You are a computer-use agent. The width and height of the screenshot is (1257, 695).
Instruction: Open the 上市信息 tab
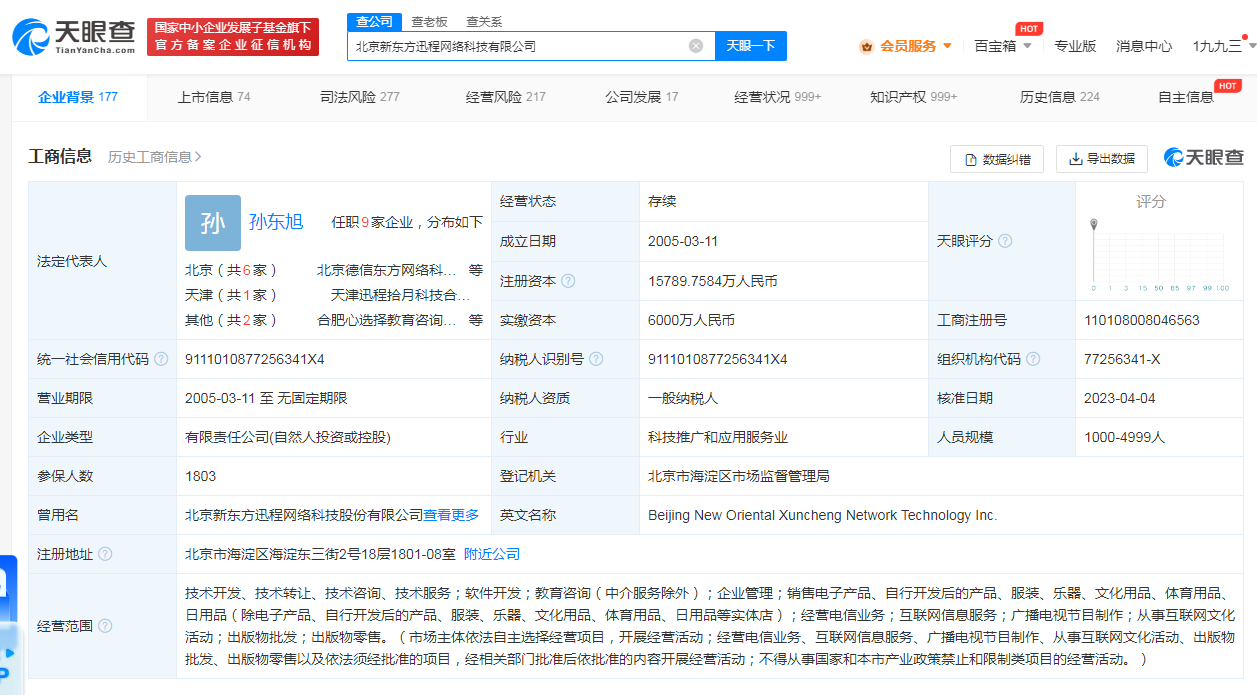coord(214,97)
